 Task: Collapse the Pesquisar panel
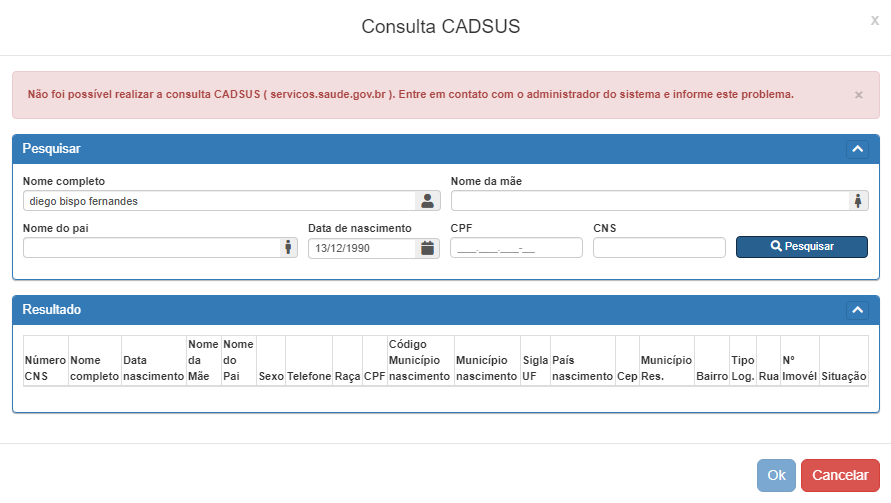[857, 149]
